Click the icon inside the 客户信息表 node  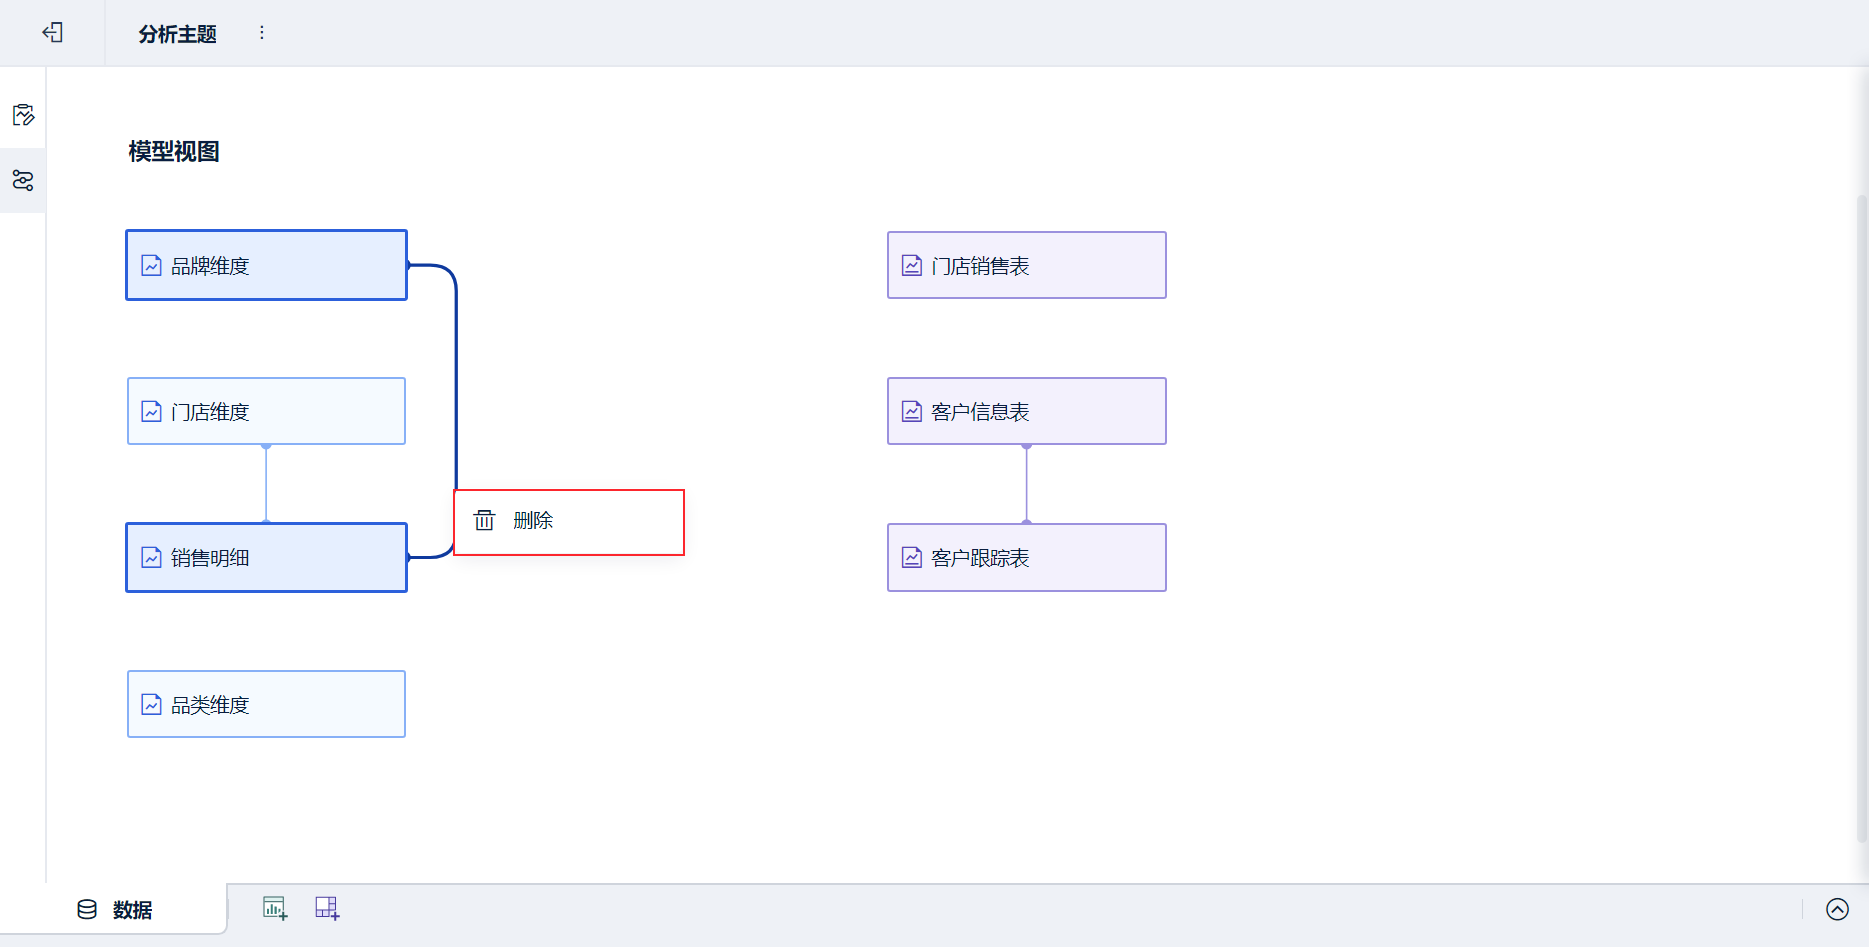pos(912,411)
